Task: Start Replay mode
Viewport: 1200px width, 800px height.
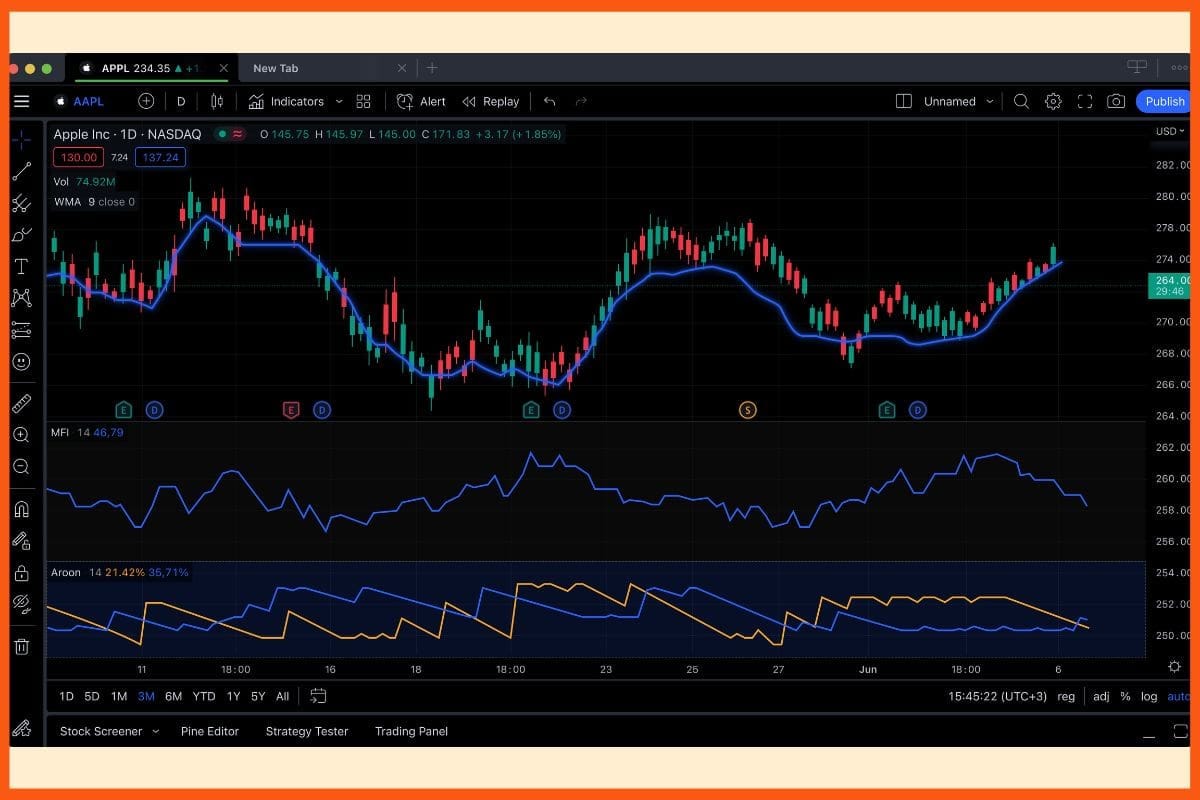Action: coord(490,101)
